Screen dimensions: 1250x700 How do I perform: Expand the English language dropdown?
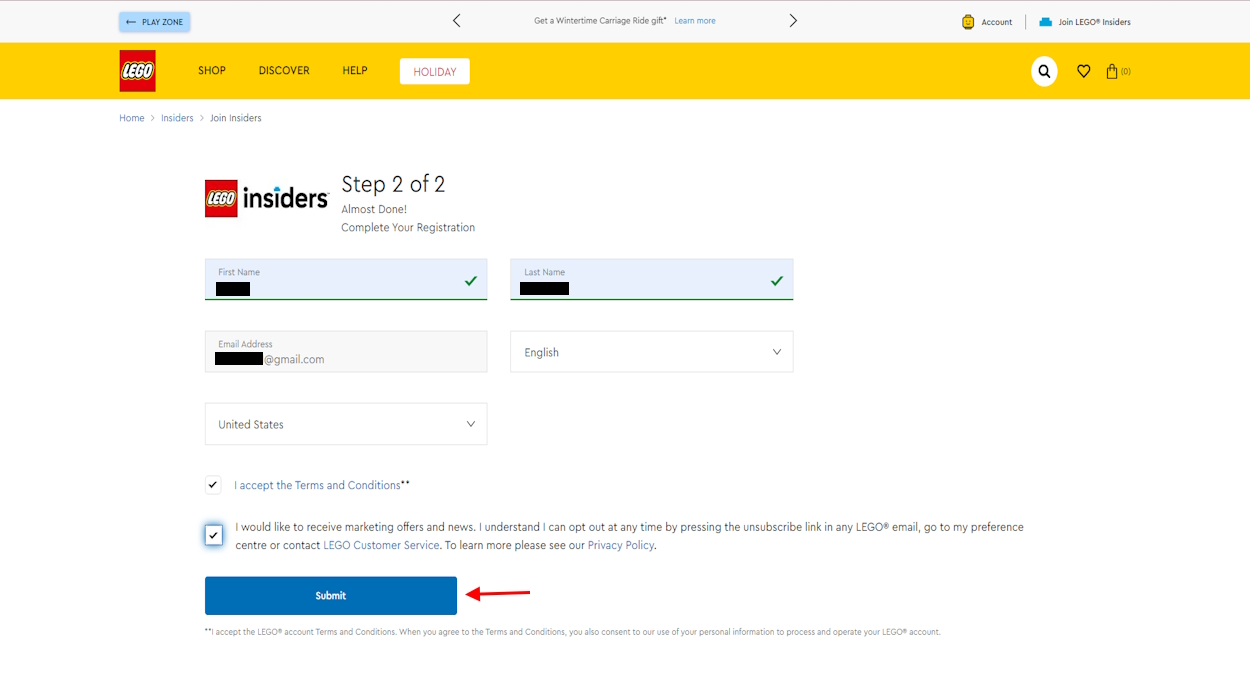(x=651, y=352)
